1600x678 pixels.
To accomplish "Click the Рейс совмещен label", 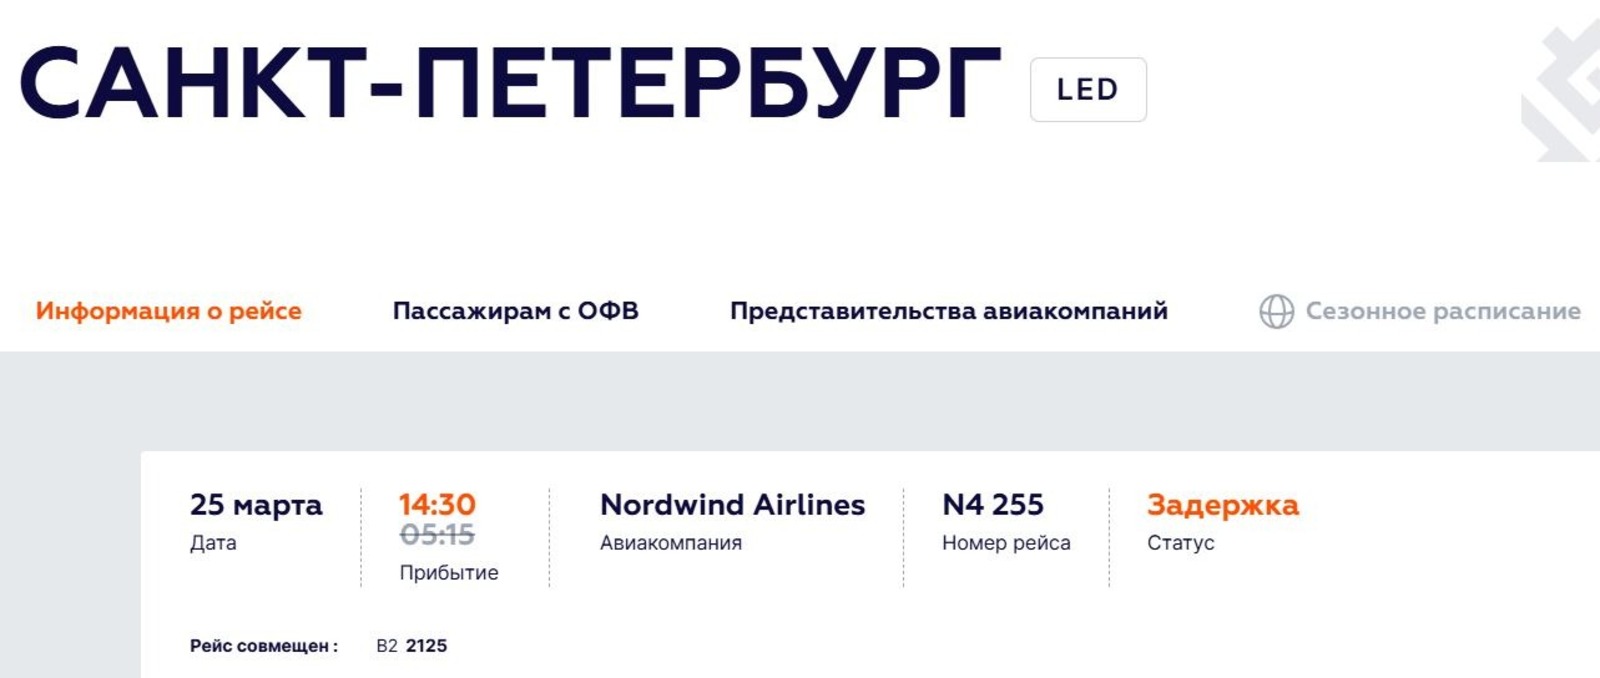I will click(263, 646).
